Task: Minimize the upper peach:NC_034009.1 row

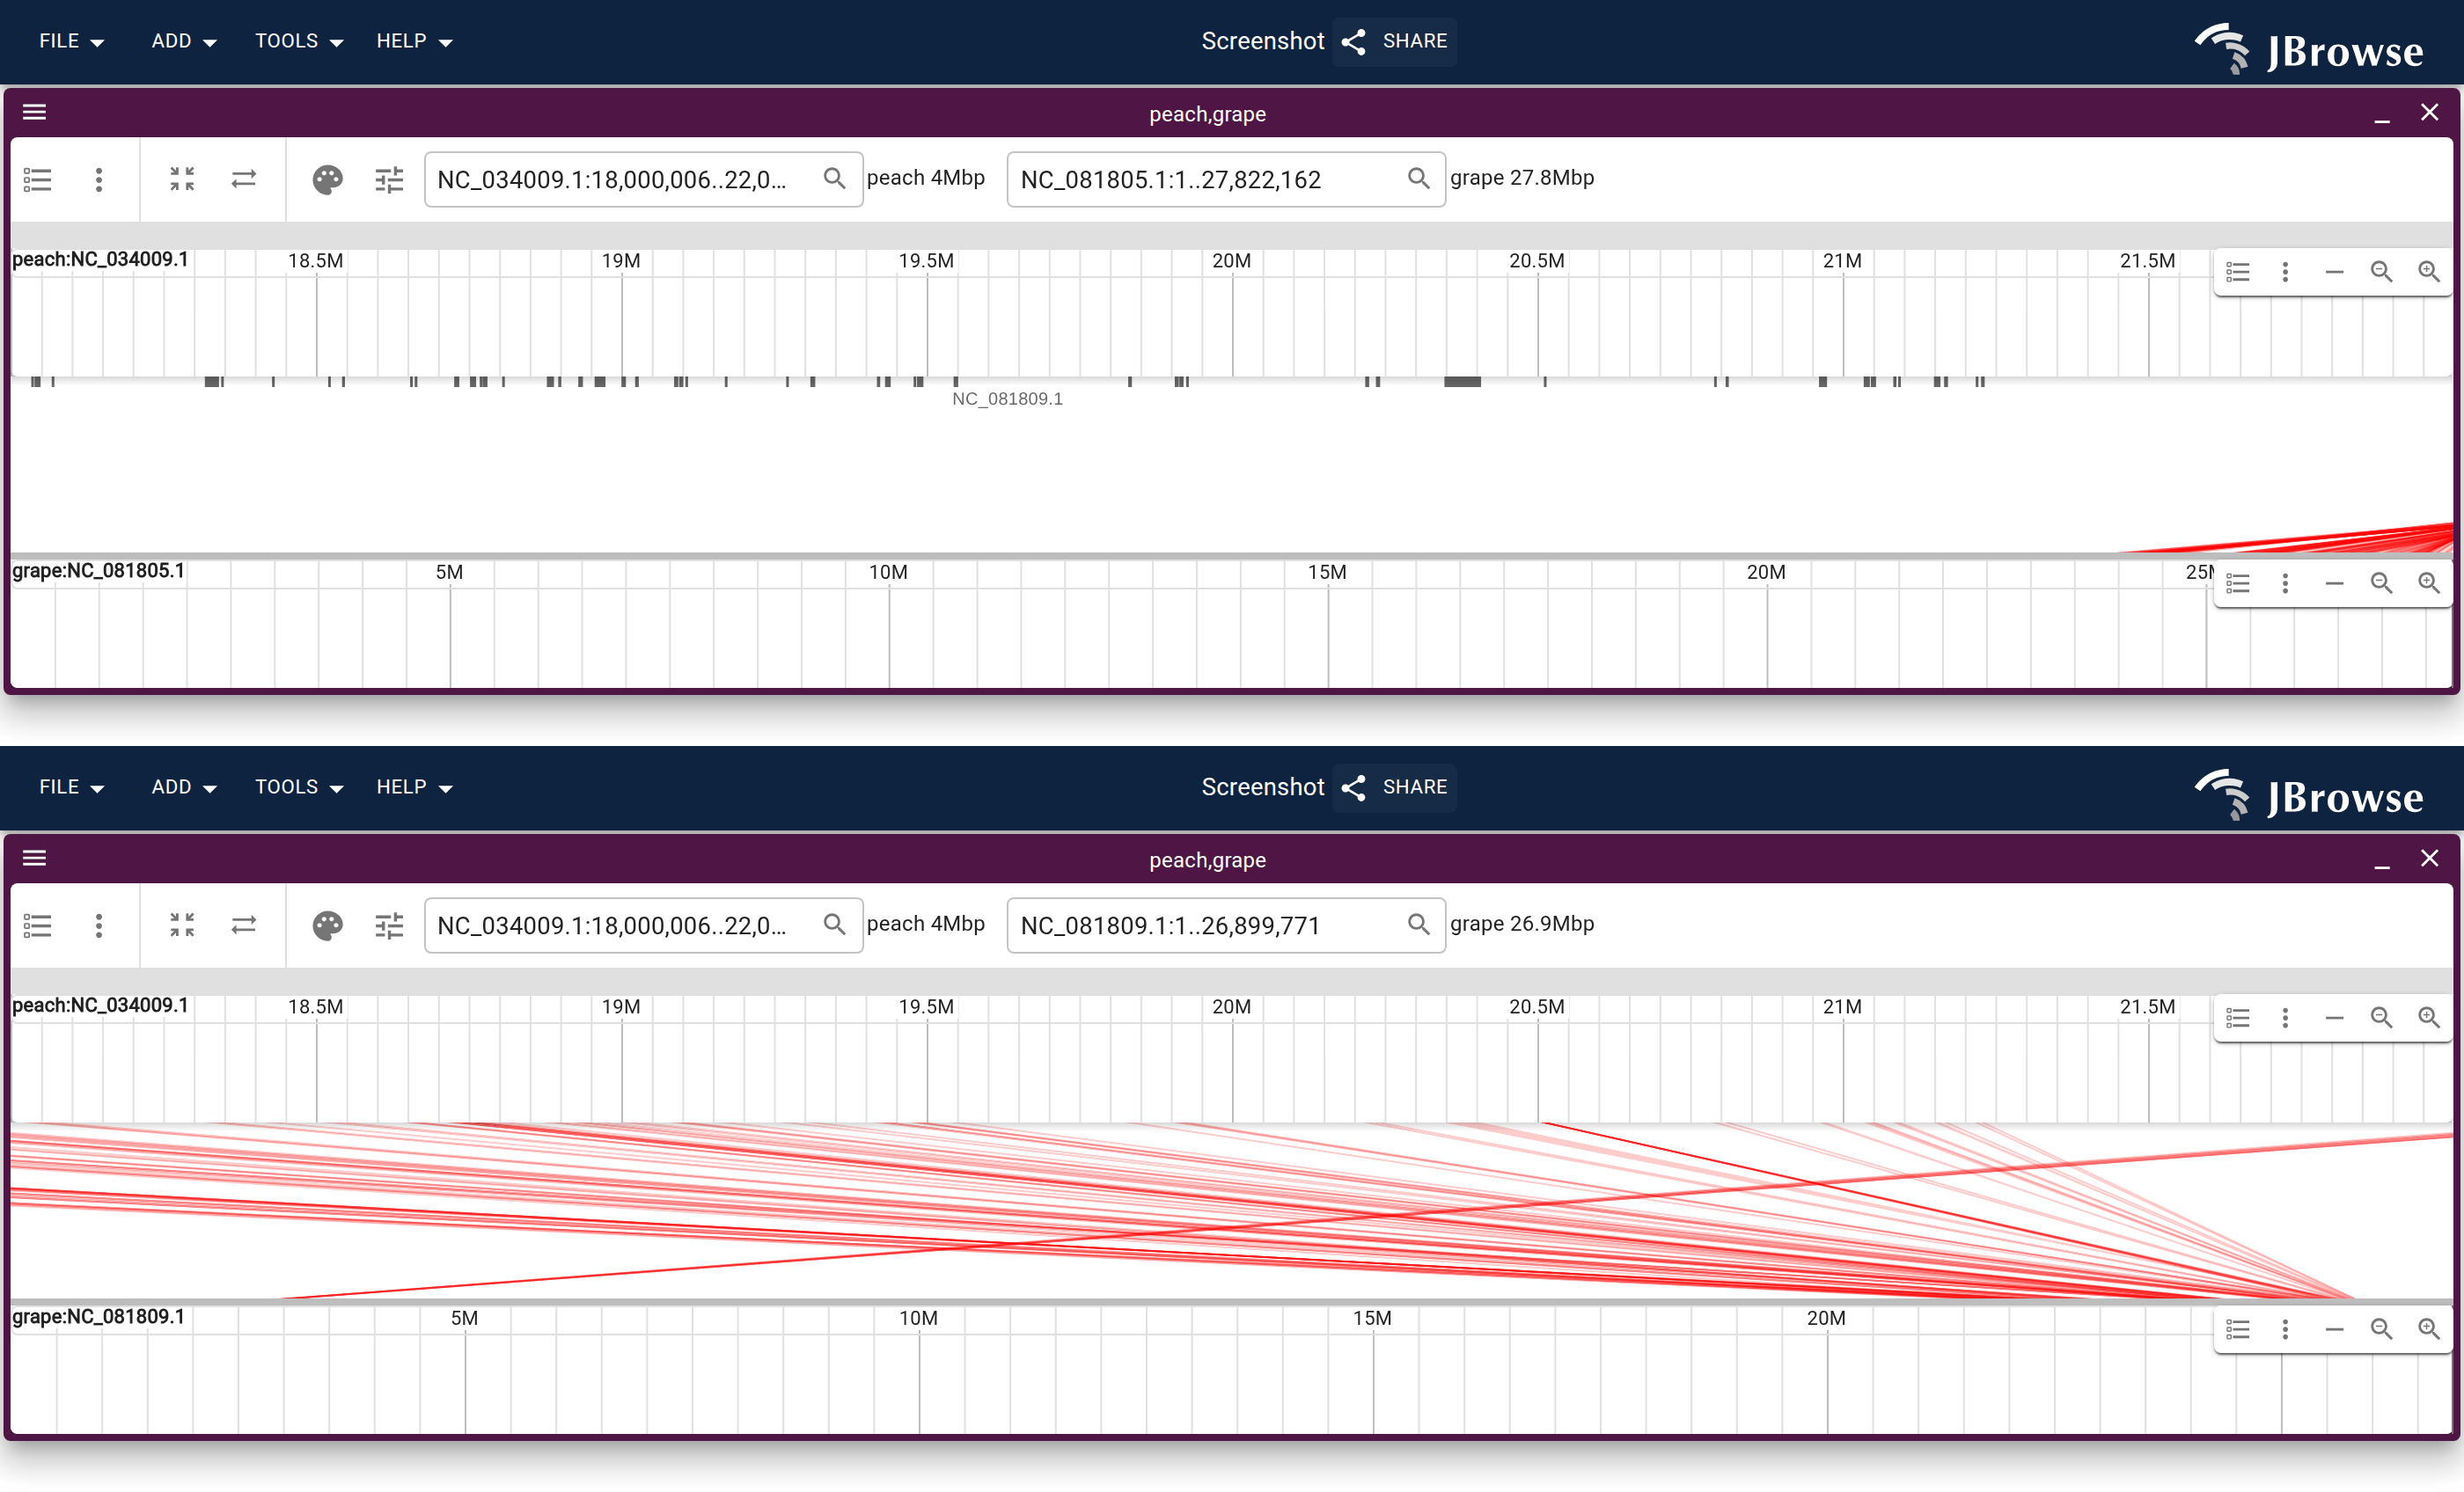Action: 2334,272
